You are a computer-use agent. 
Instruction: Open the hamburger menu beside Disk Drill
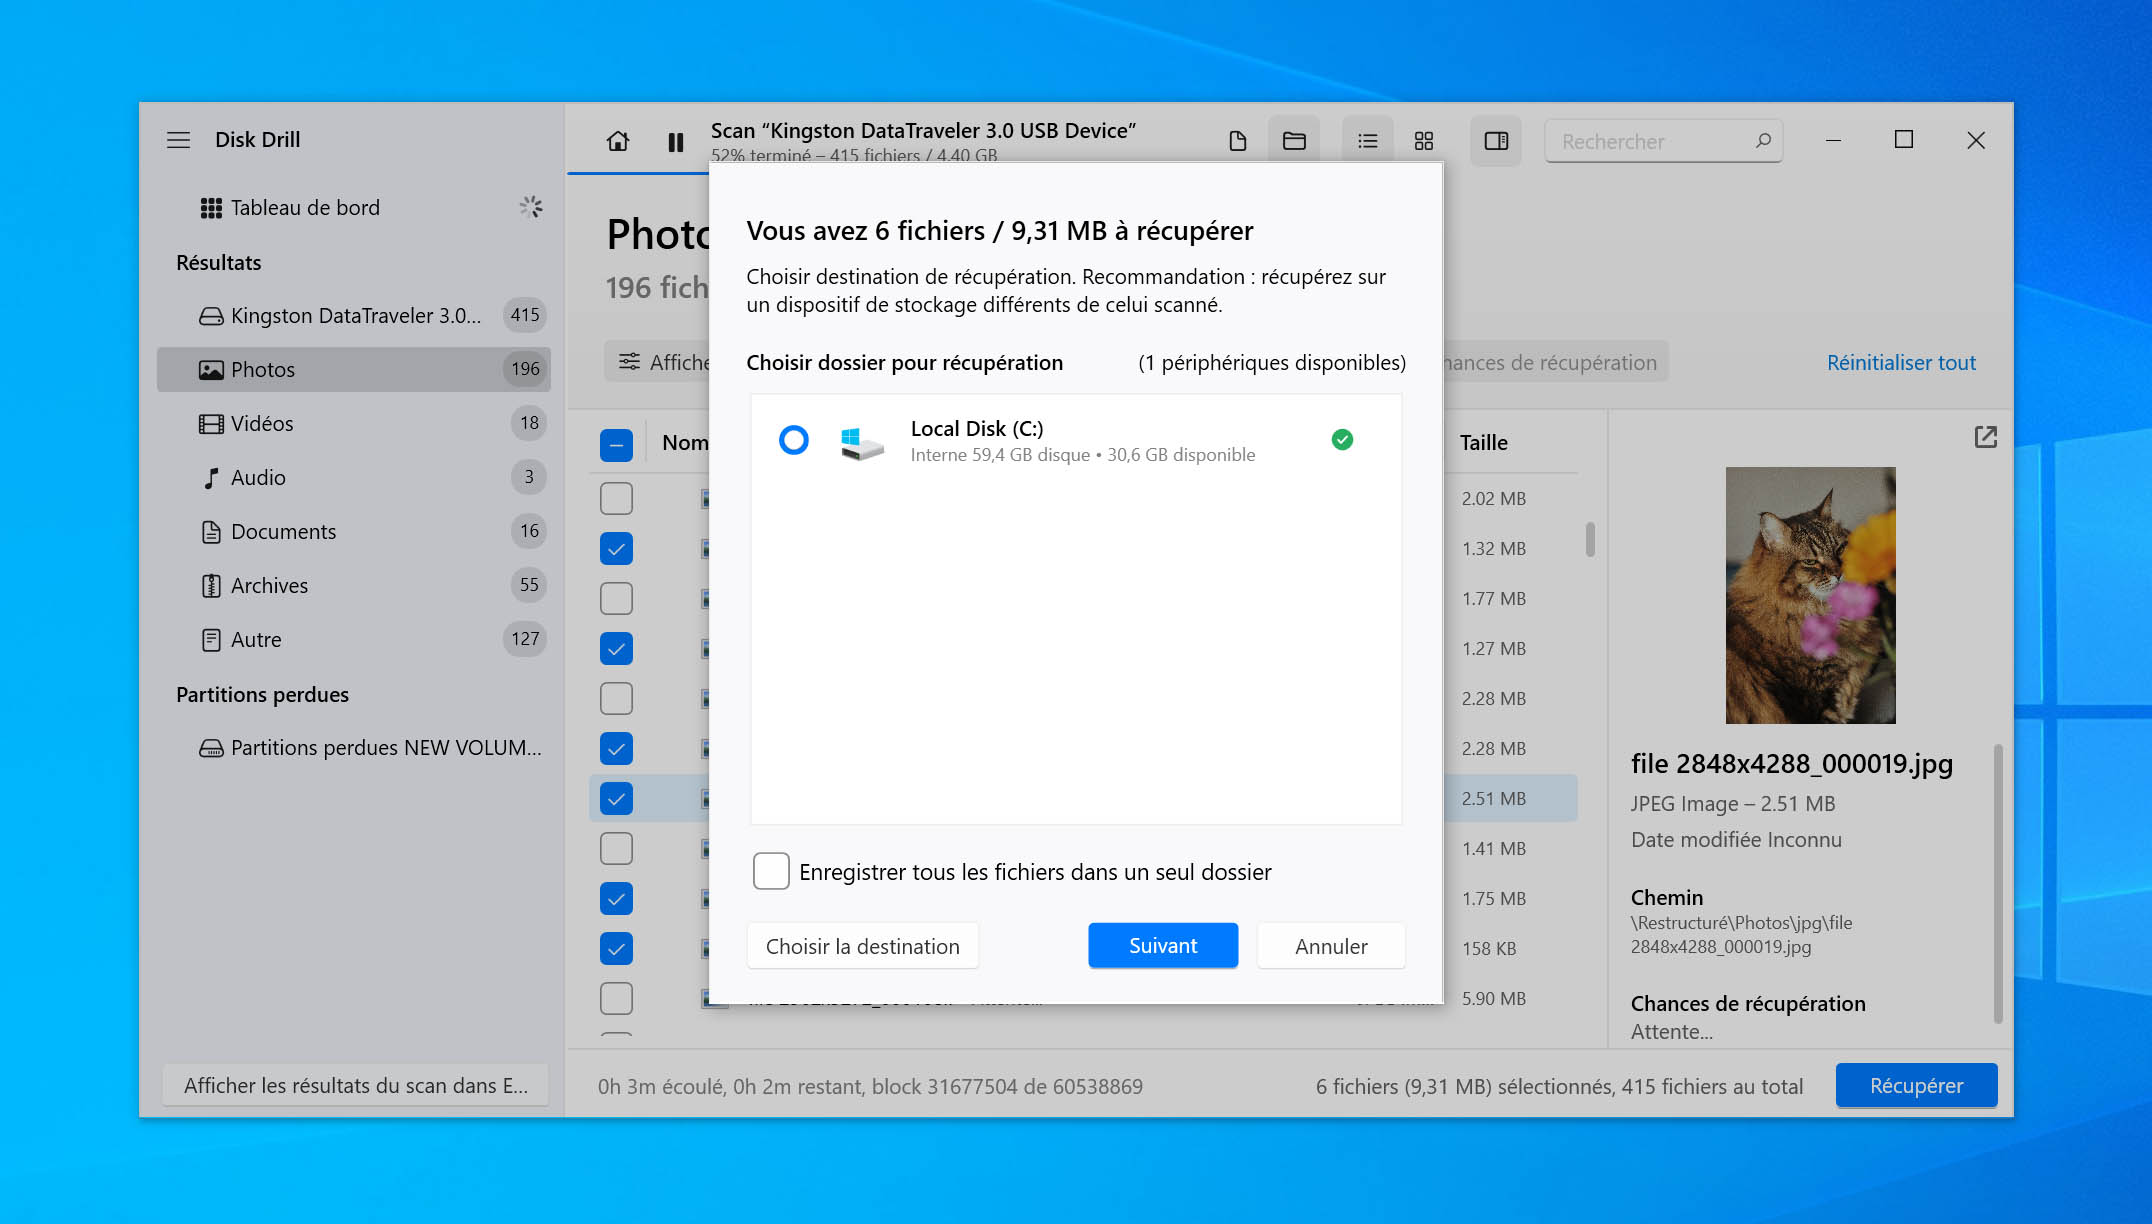coord(178,140)
